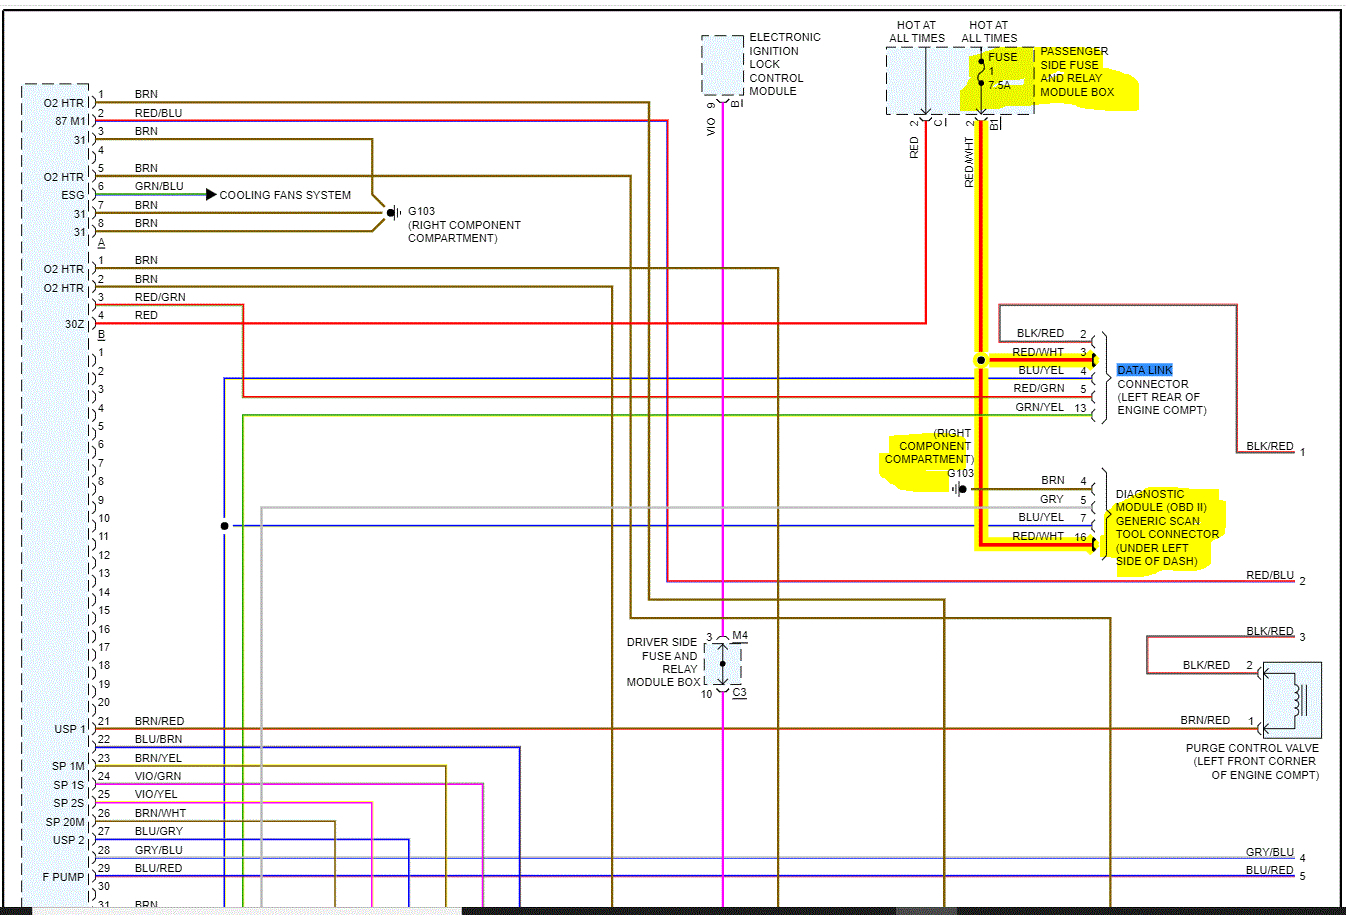This screenshot has width=1346, height=915.
Task: Click the COOLING FANS SYSTEM label
Action: (285, 195)
